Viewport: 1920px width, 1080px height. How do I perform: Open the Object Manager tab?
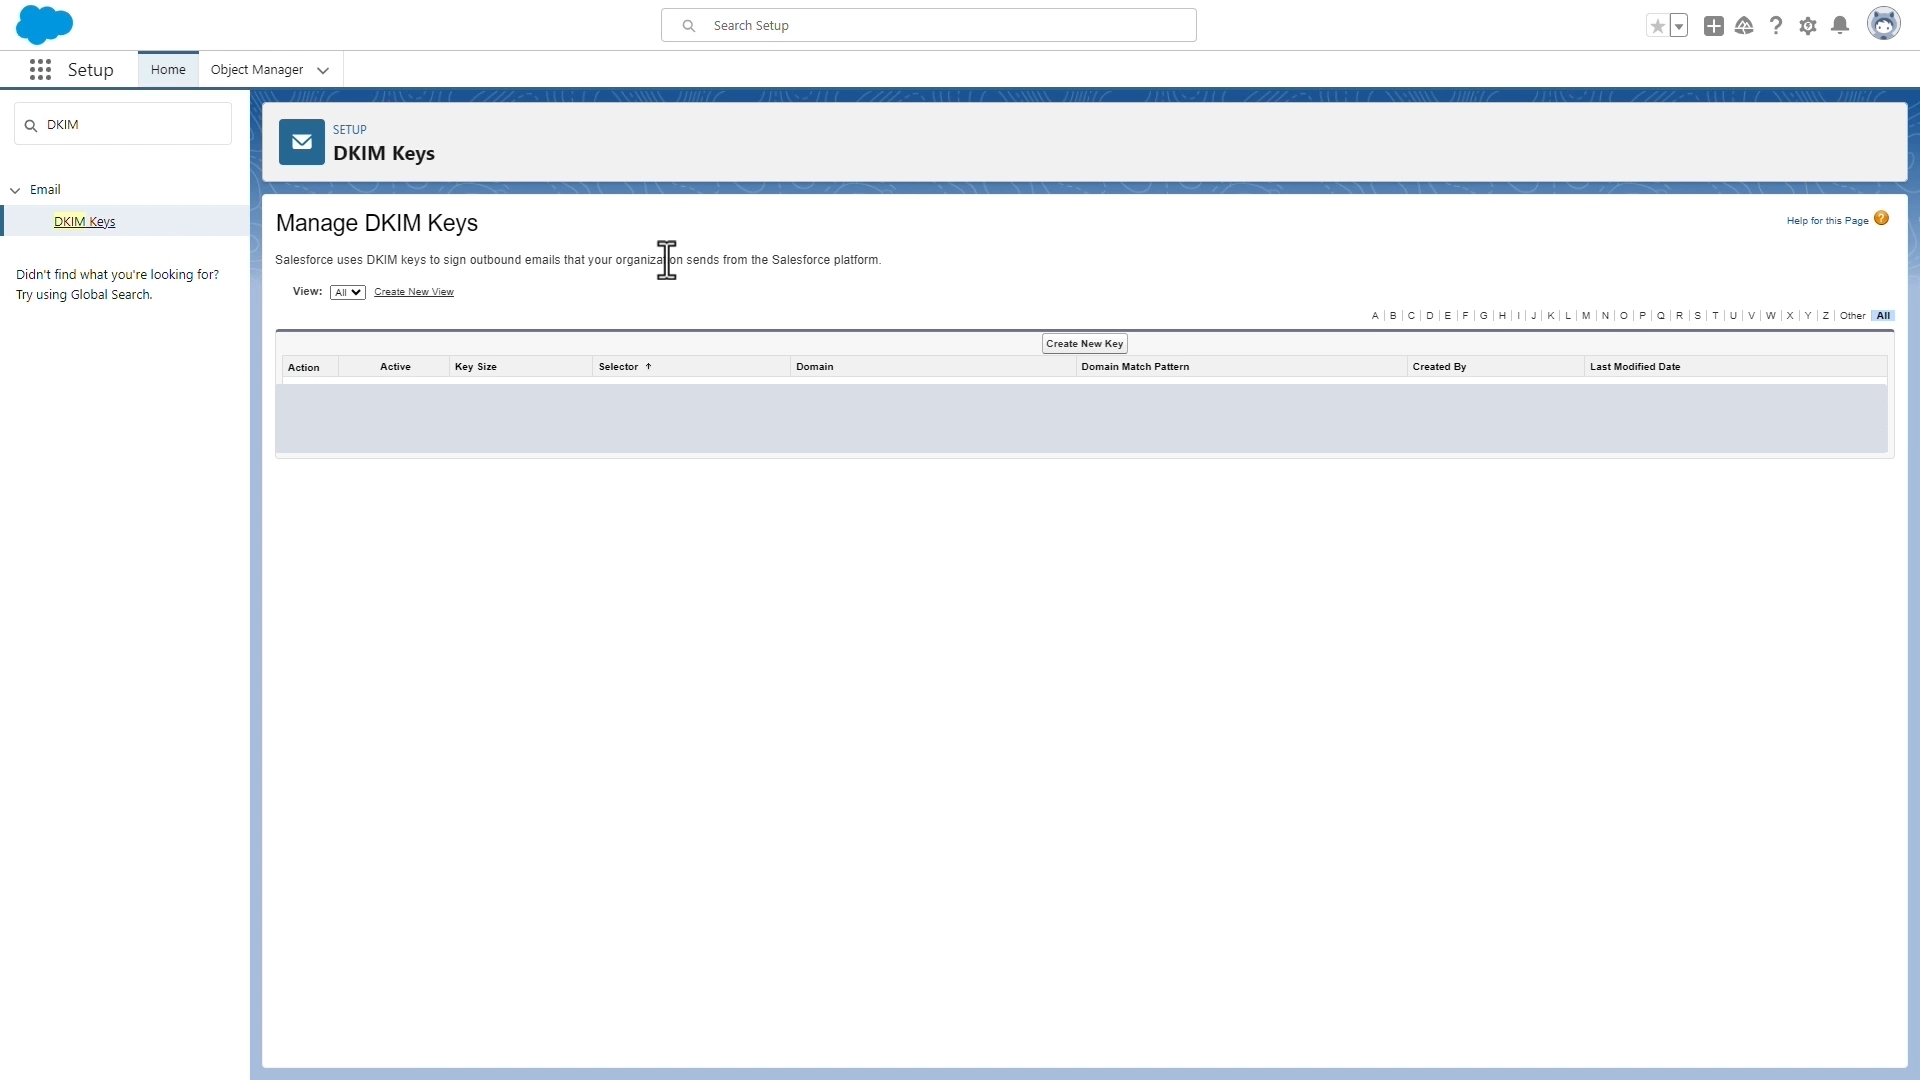point(257,70)
